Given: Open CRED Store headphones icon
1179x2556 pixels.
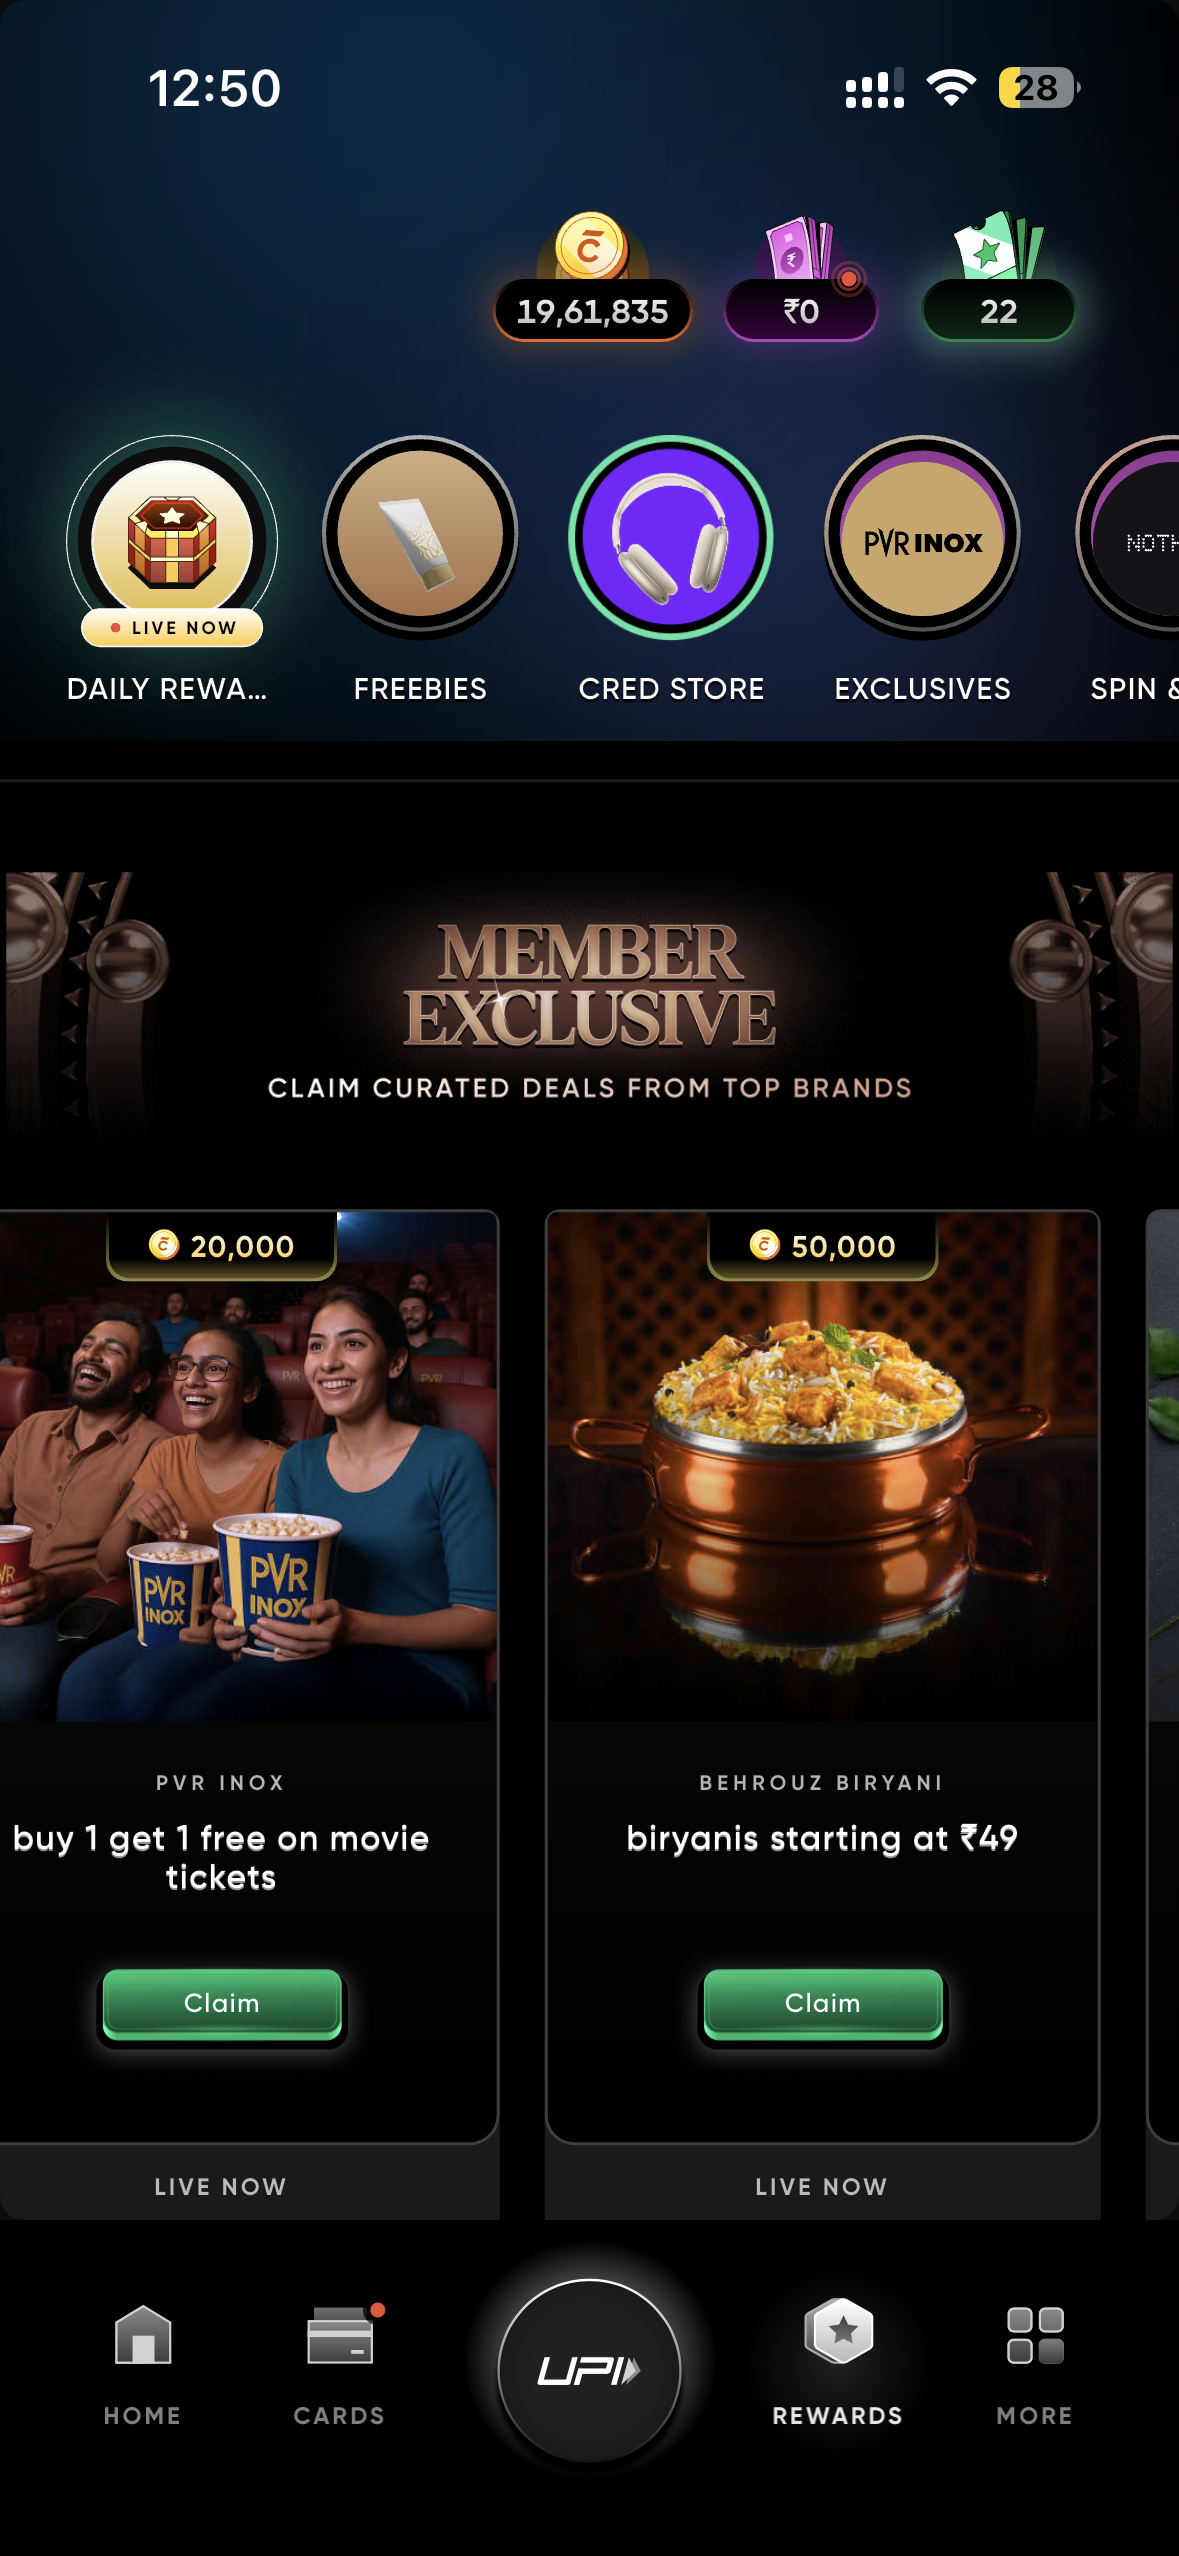Looking at the screenshot, I should click(x=671, y=537).
